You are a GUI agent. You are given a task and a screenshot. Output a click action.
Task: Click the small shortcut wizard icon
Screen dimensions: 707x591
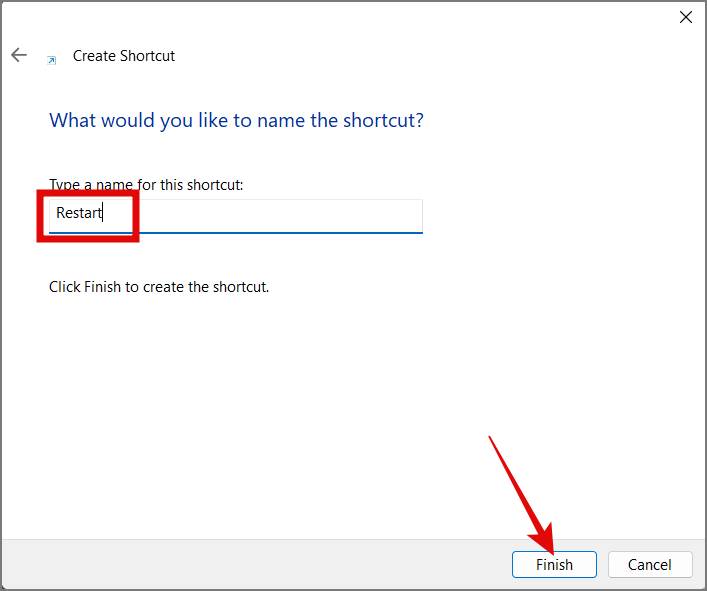click(52, 59)
